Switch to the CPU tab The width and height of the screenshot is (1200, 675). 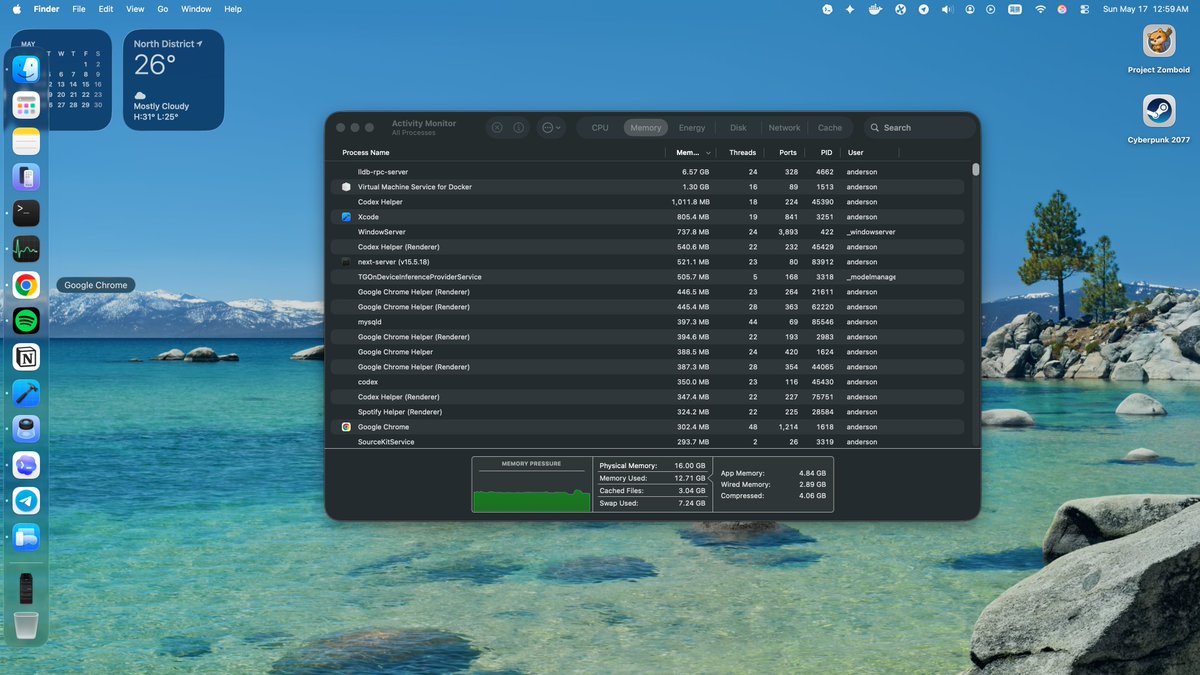click(x=600, y=128)
